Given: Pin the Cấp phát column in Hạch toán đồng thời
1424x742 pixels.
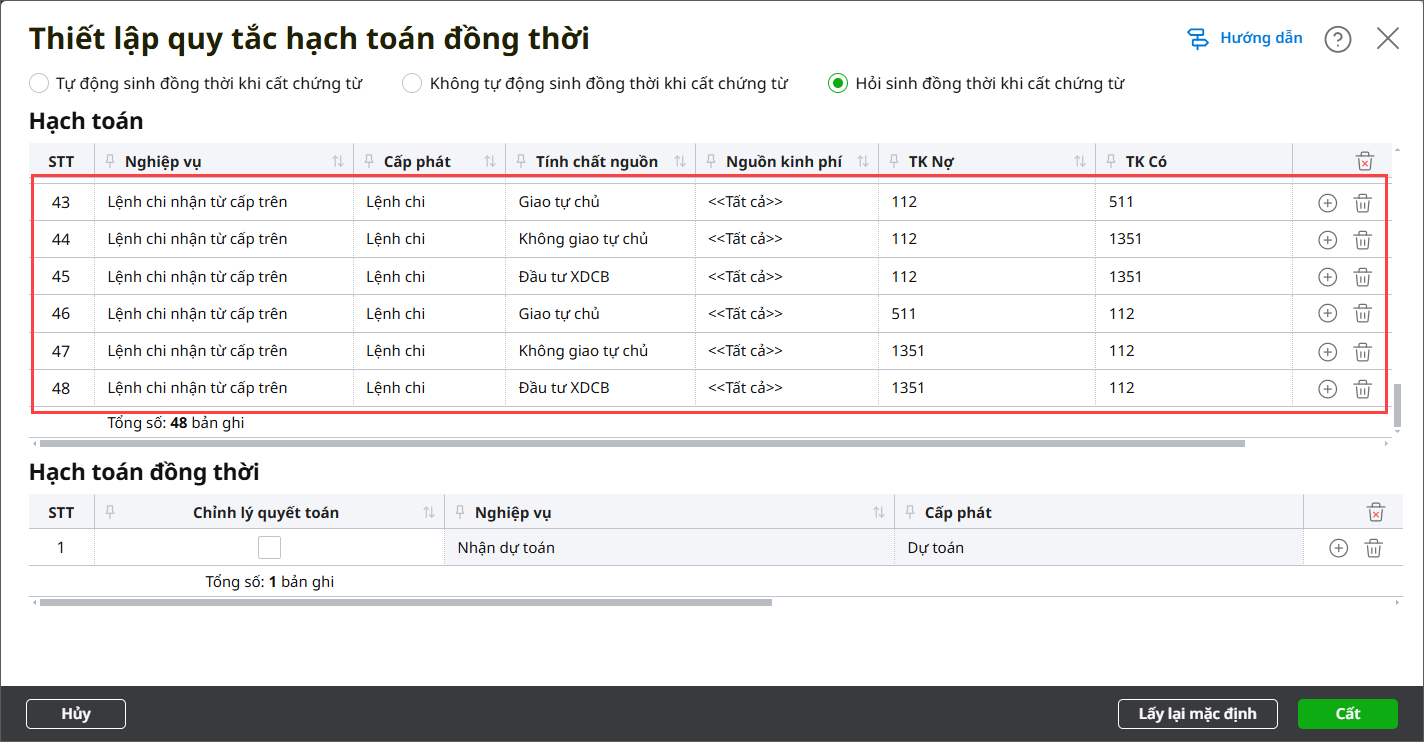Looking at the screenshot, I should click(x=910, y=512).
